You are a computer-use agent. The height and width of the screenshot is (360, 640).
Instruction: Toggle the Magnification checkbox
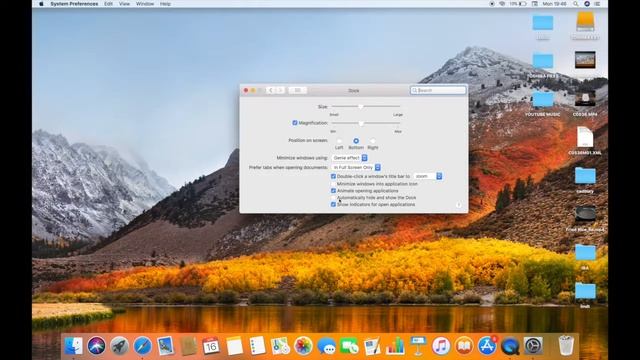pos(295,123)
